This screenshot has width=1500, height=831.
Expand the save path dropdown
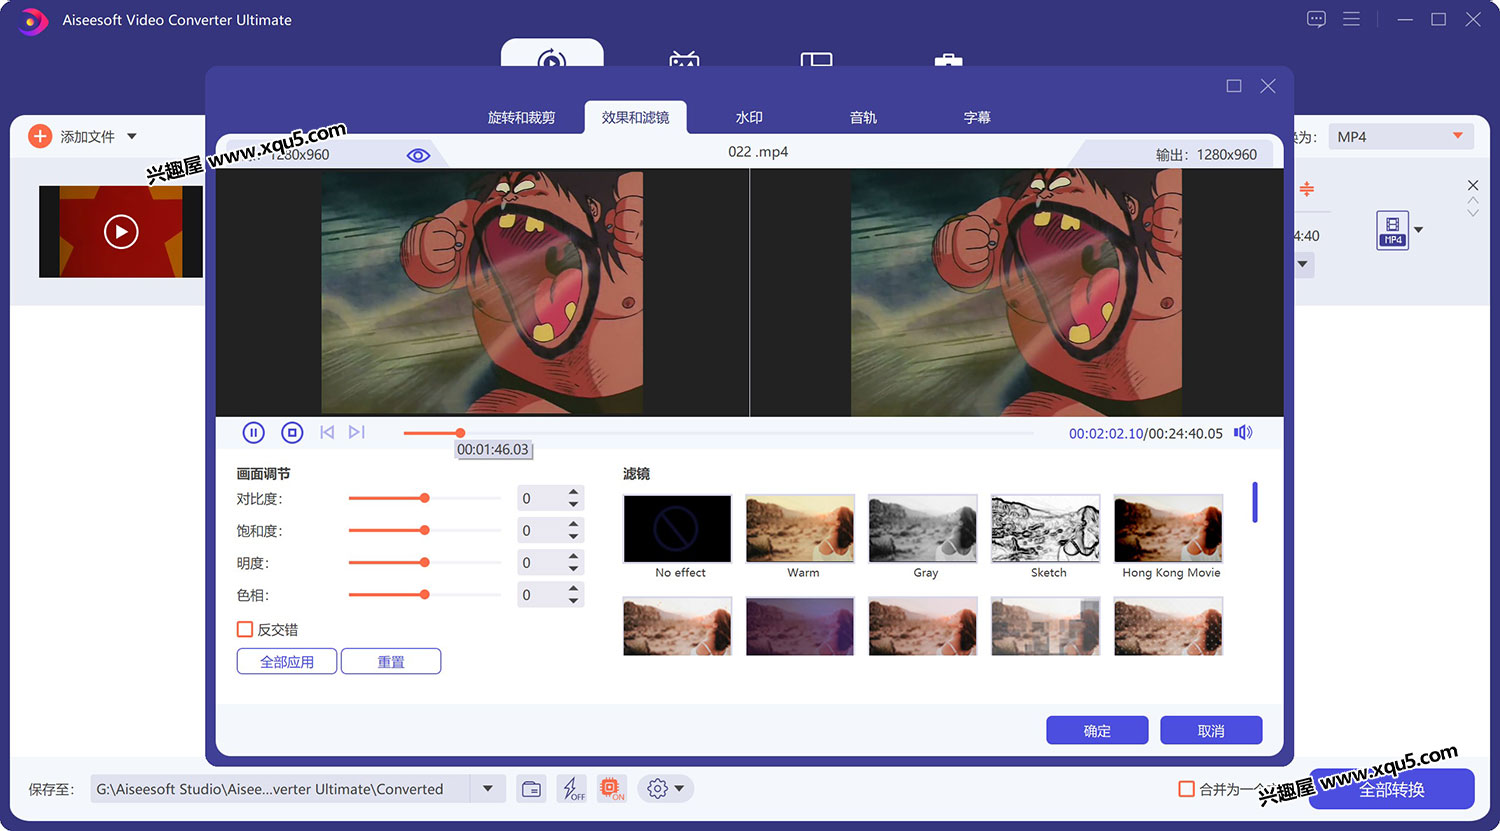[487, 789]
